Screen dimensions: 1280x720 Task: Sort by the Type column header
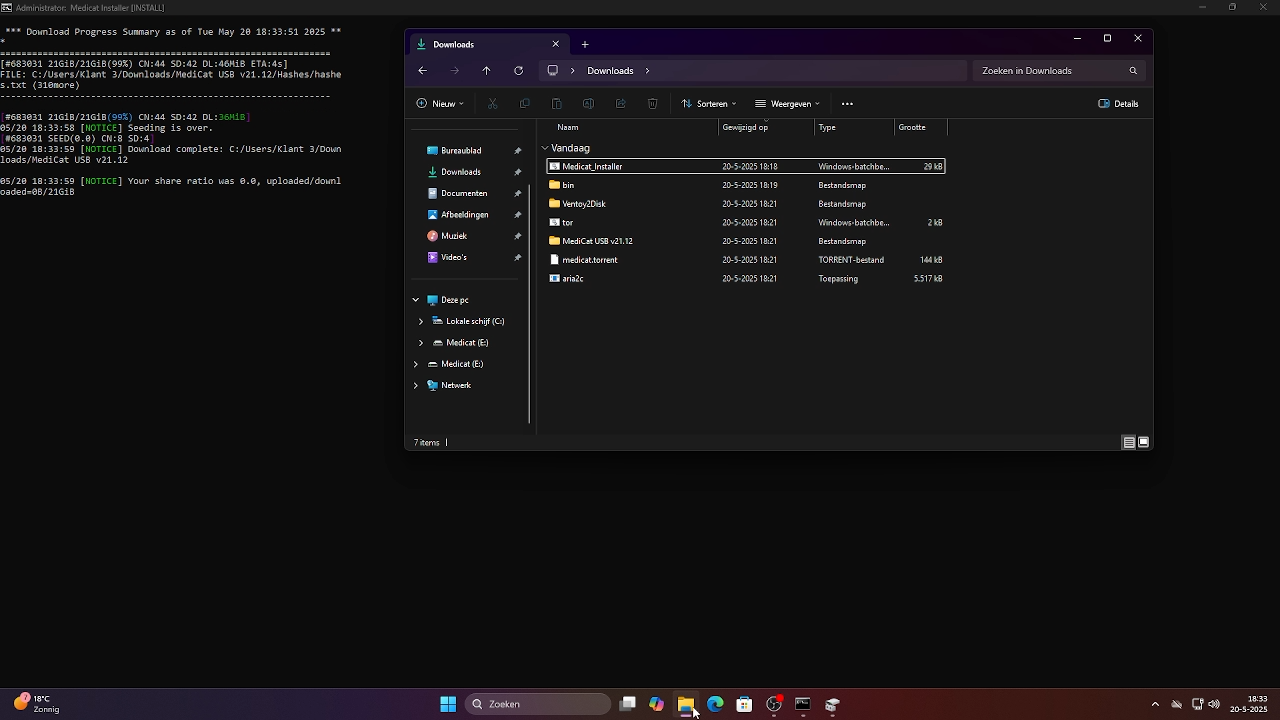tap(854, 127)
